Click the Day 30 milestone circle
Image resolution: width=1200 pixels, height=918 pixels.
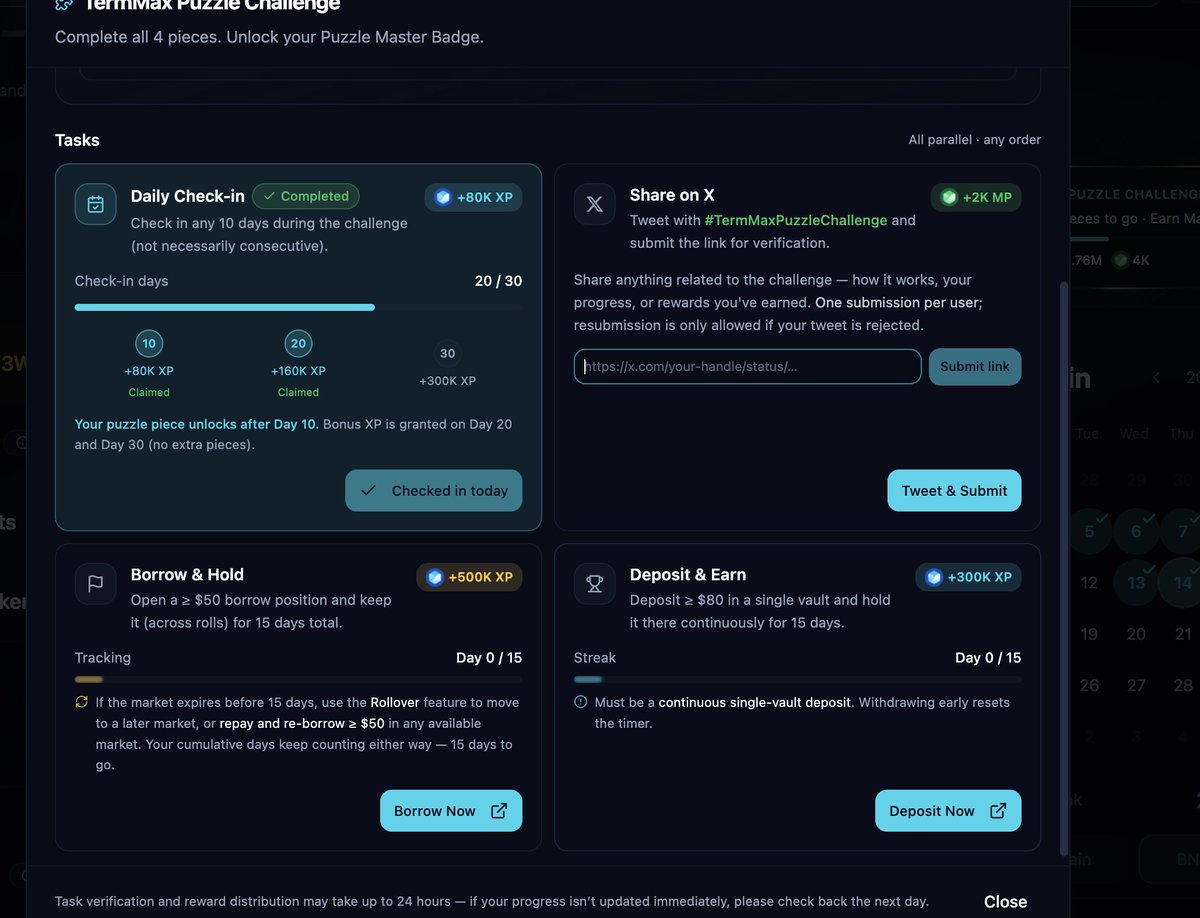pos(447,353)
